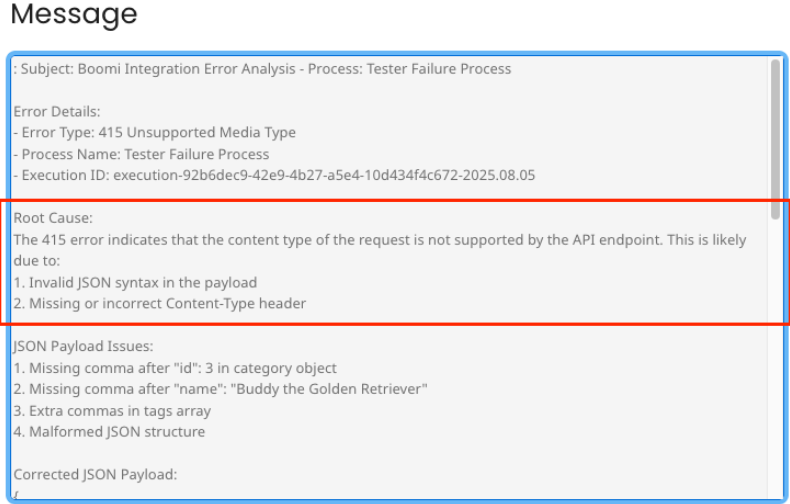Click the sentence starting 'The 415 error indicates'
The image size is (790, 504).
point(380,240)
